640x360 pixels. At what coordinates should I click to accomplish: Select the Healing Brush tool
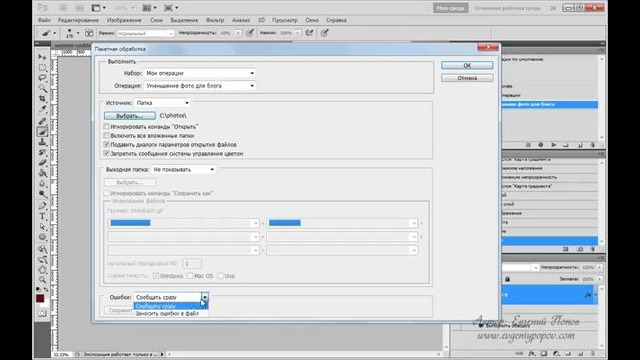point(42,121)
